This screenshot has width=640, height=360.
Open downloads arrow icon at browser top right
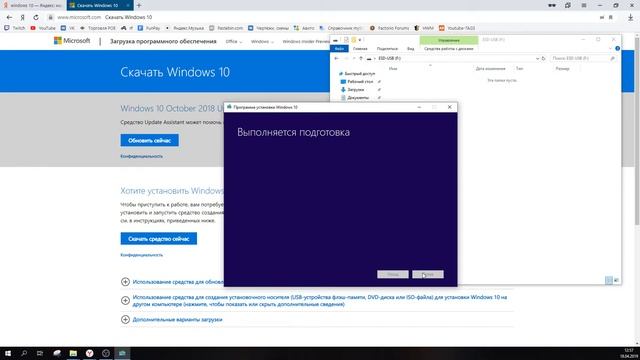tap(631, 17)
